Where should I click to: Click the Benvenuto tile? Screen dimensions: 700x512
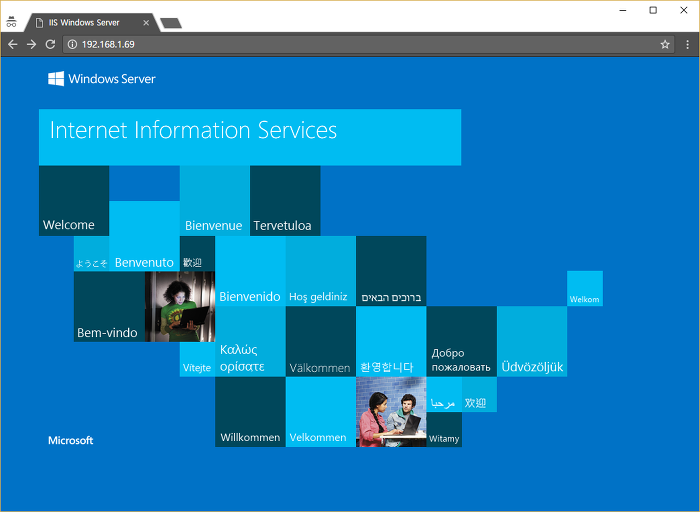click(x=145, y=236)
